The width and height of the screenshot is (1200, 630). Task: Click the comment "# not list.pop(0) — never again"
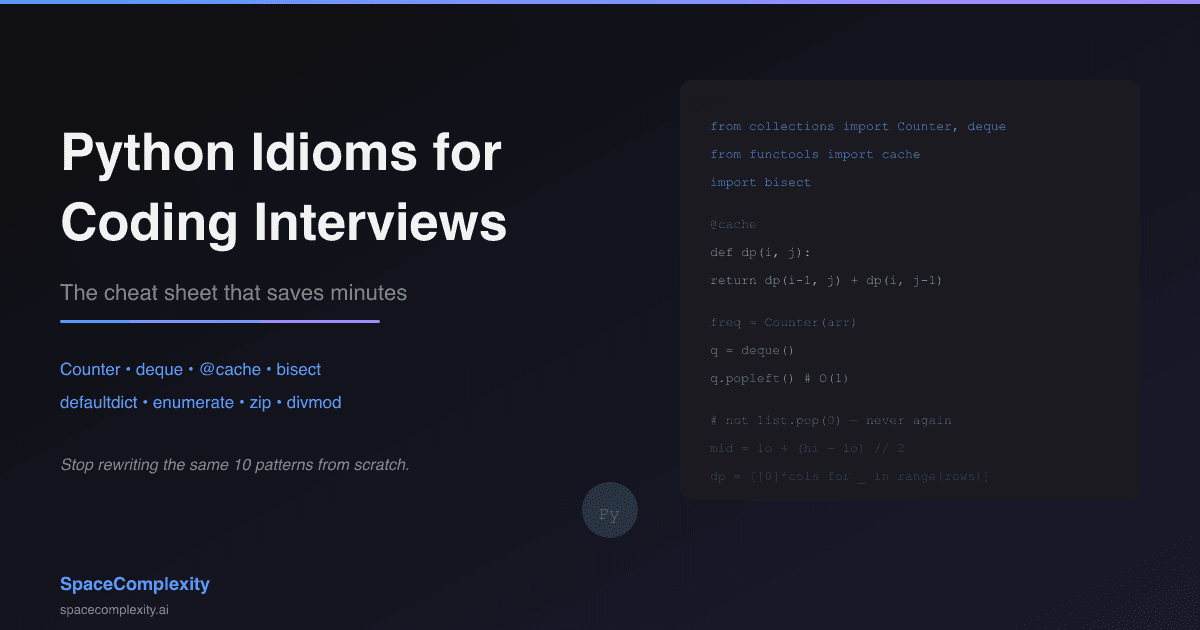coord(830,420)
